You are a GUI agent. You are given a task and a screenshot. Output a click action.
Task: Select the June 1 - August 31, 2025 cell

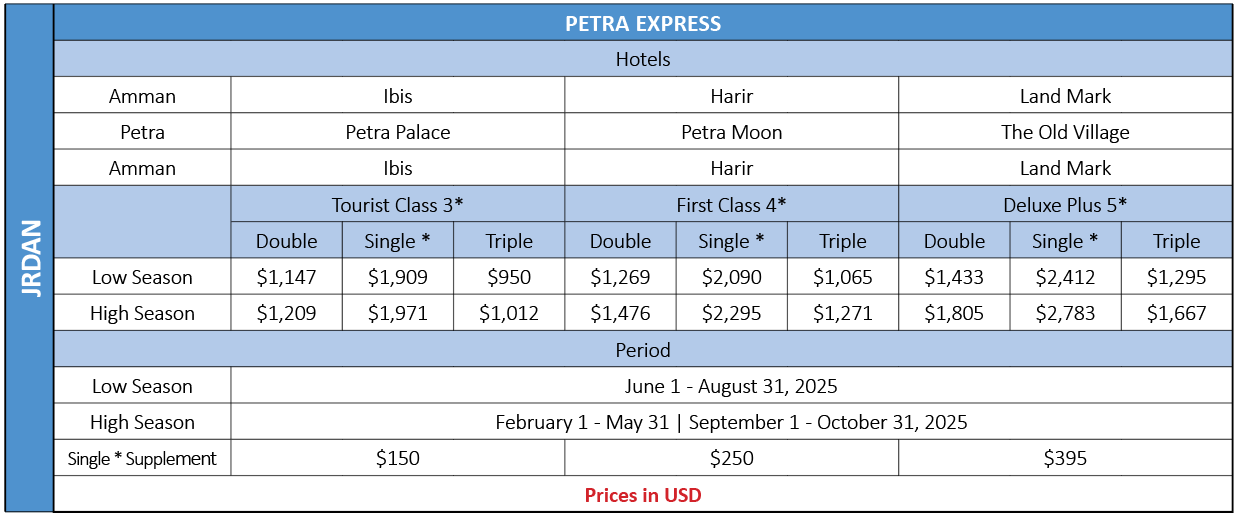[732, 386]
